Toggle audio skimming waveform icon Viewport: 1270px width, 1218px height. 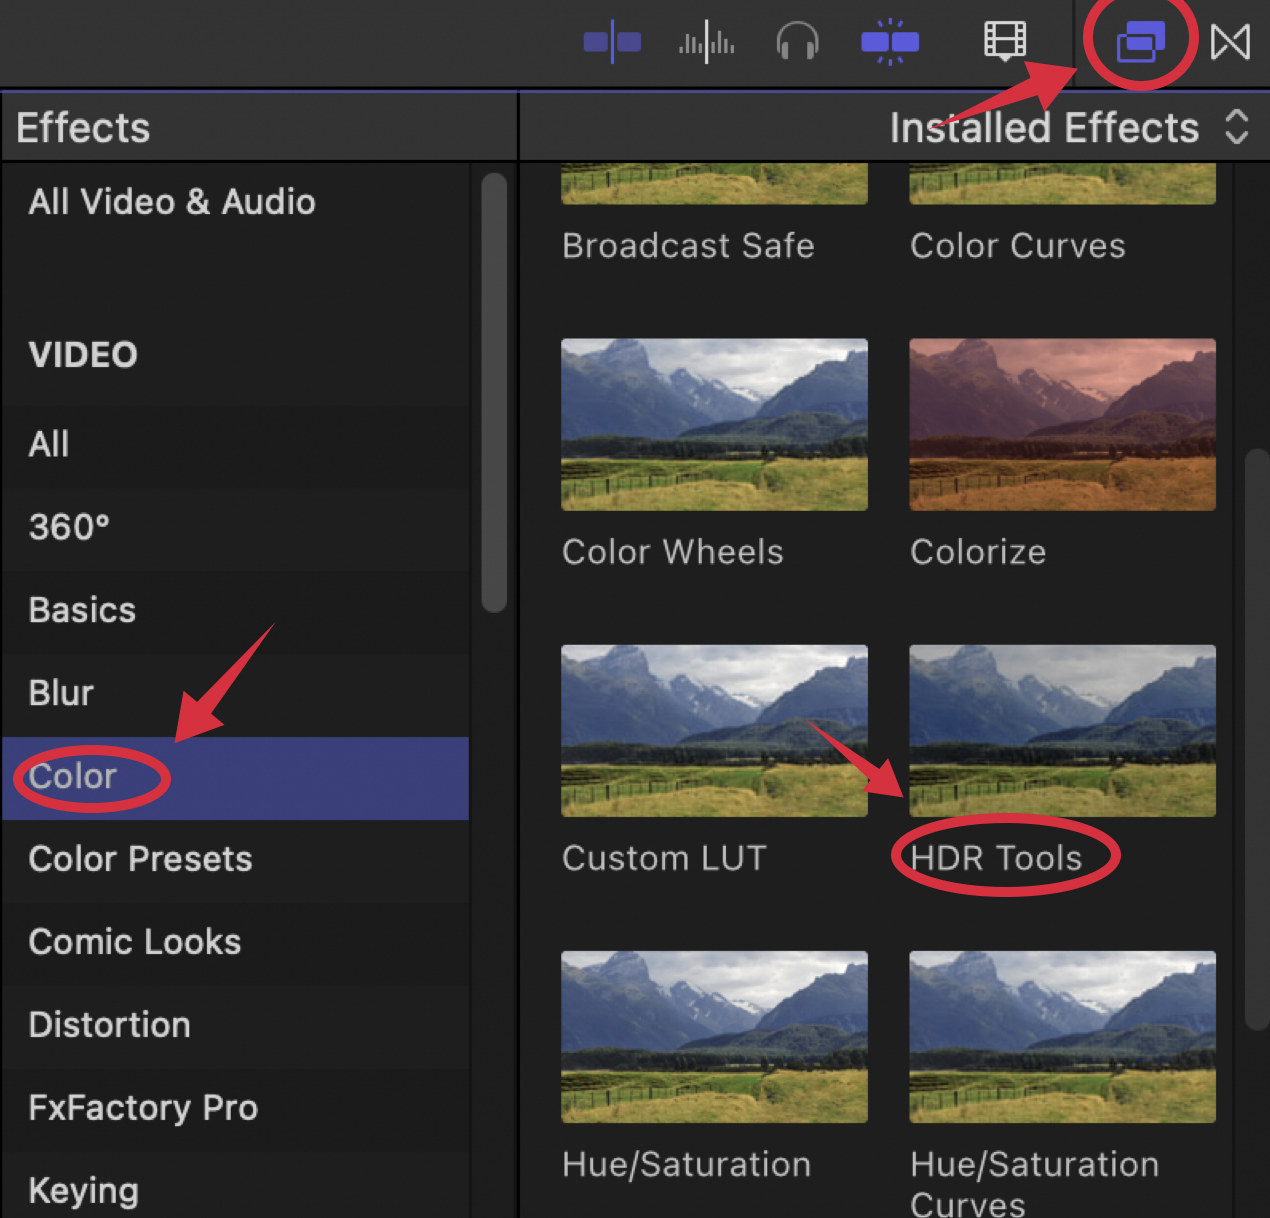click(x=705, y=42)
